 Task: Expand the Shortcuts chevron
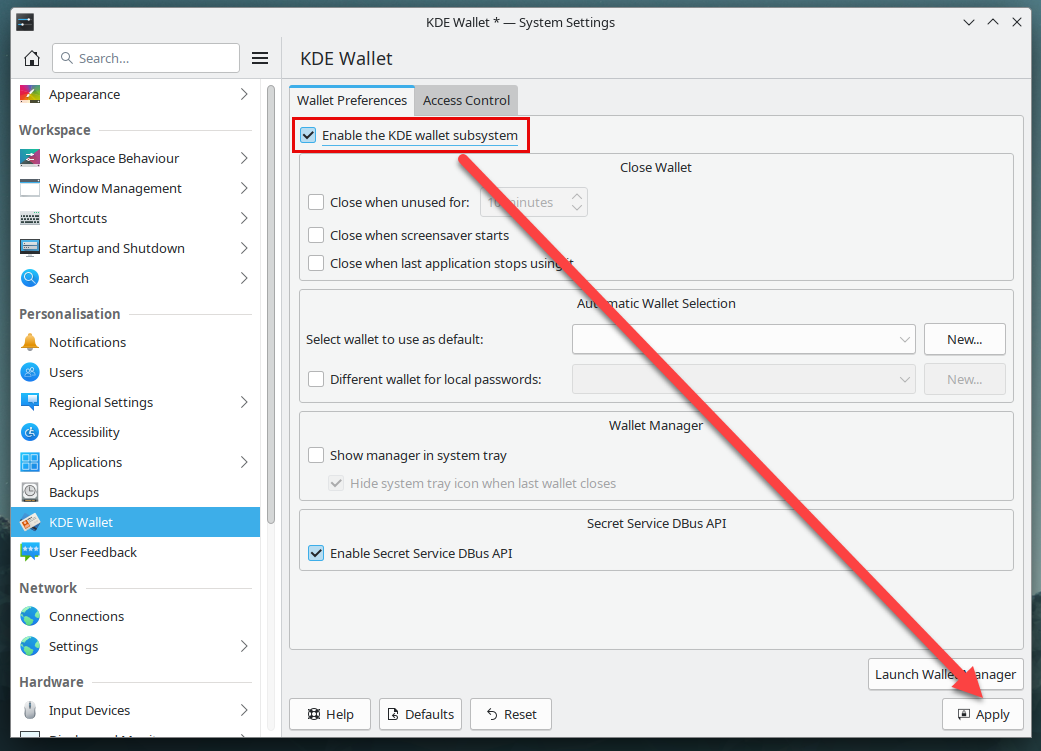[244, 218]
